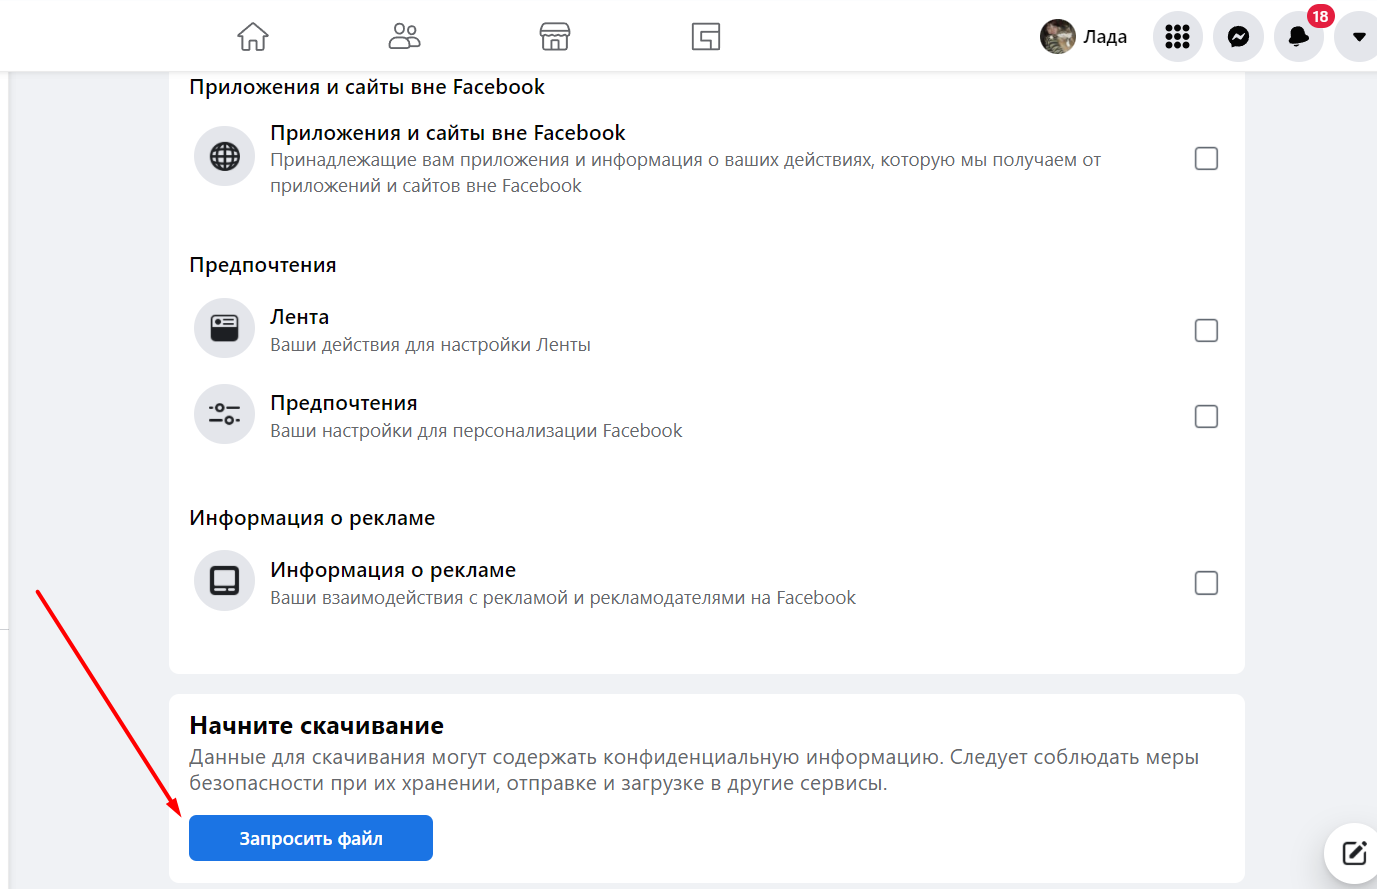Click row title Приложения и сайты вне Facebook
1377x889 pixels.
[x=448, y=133]
